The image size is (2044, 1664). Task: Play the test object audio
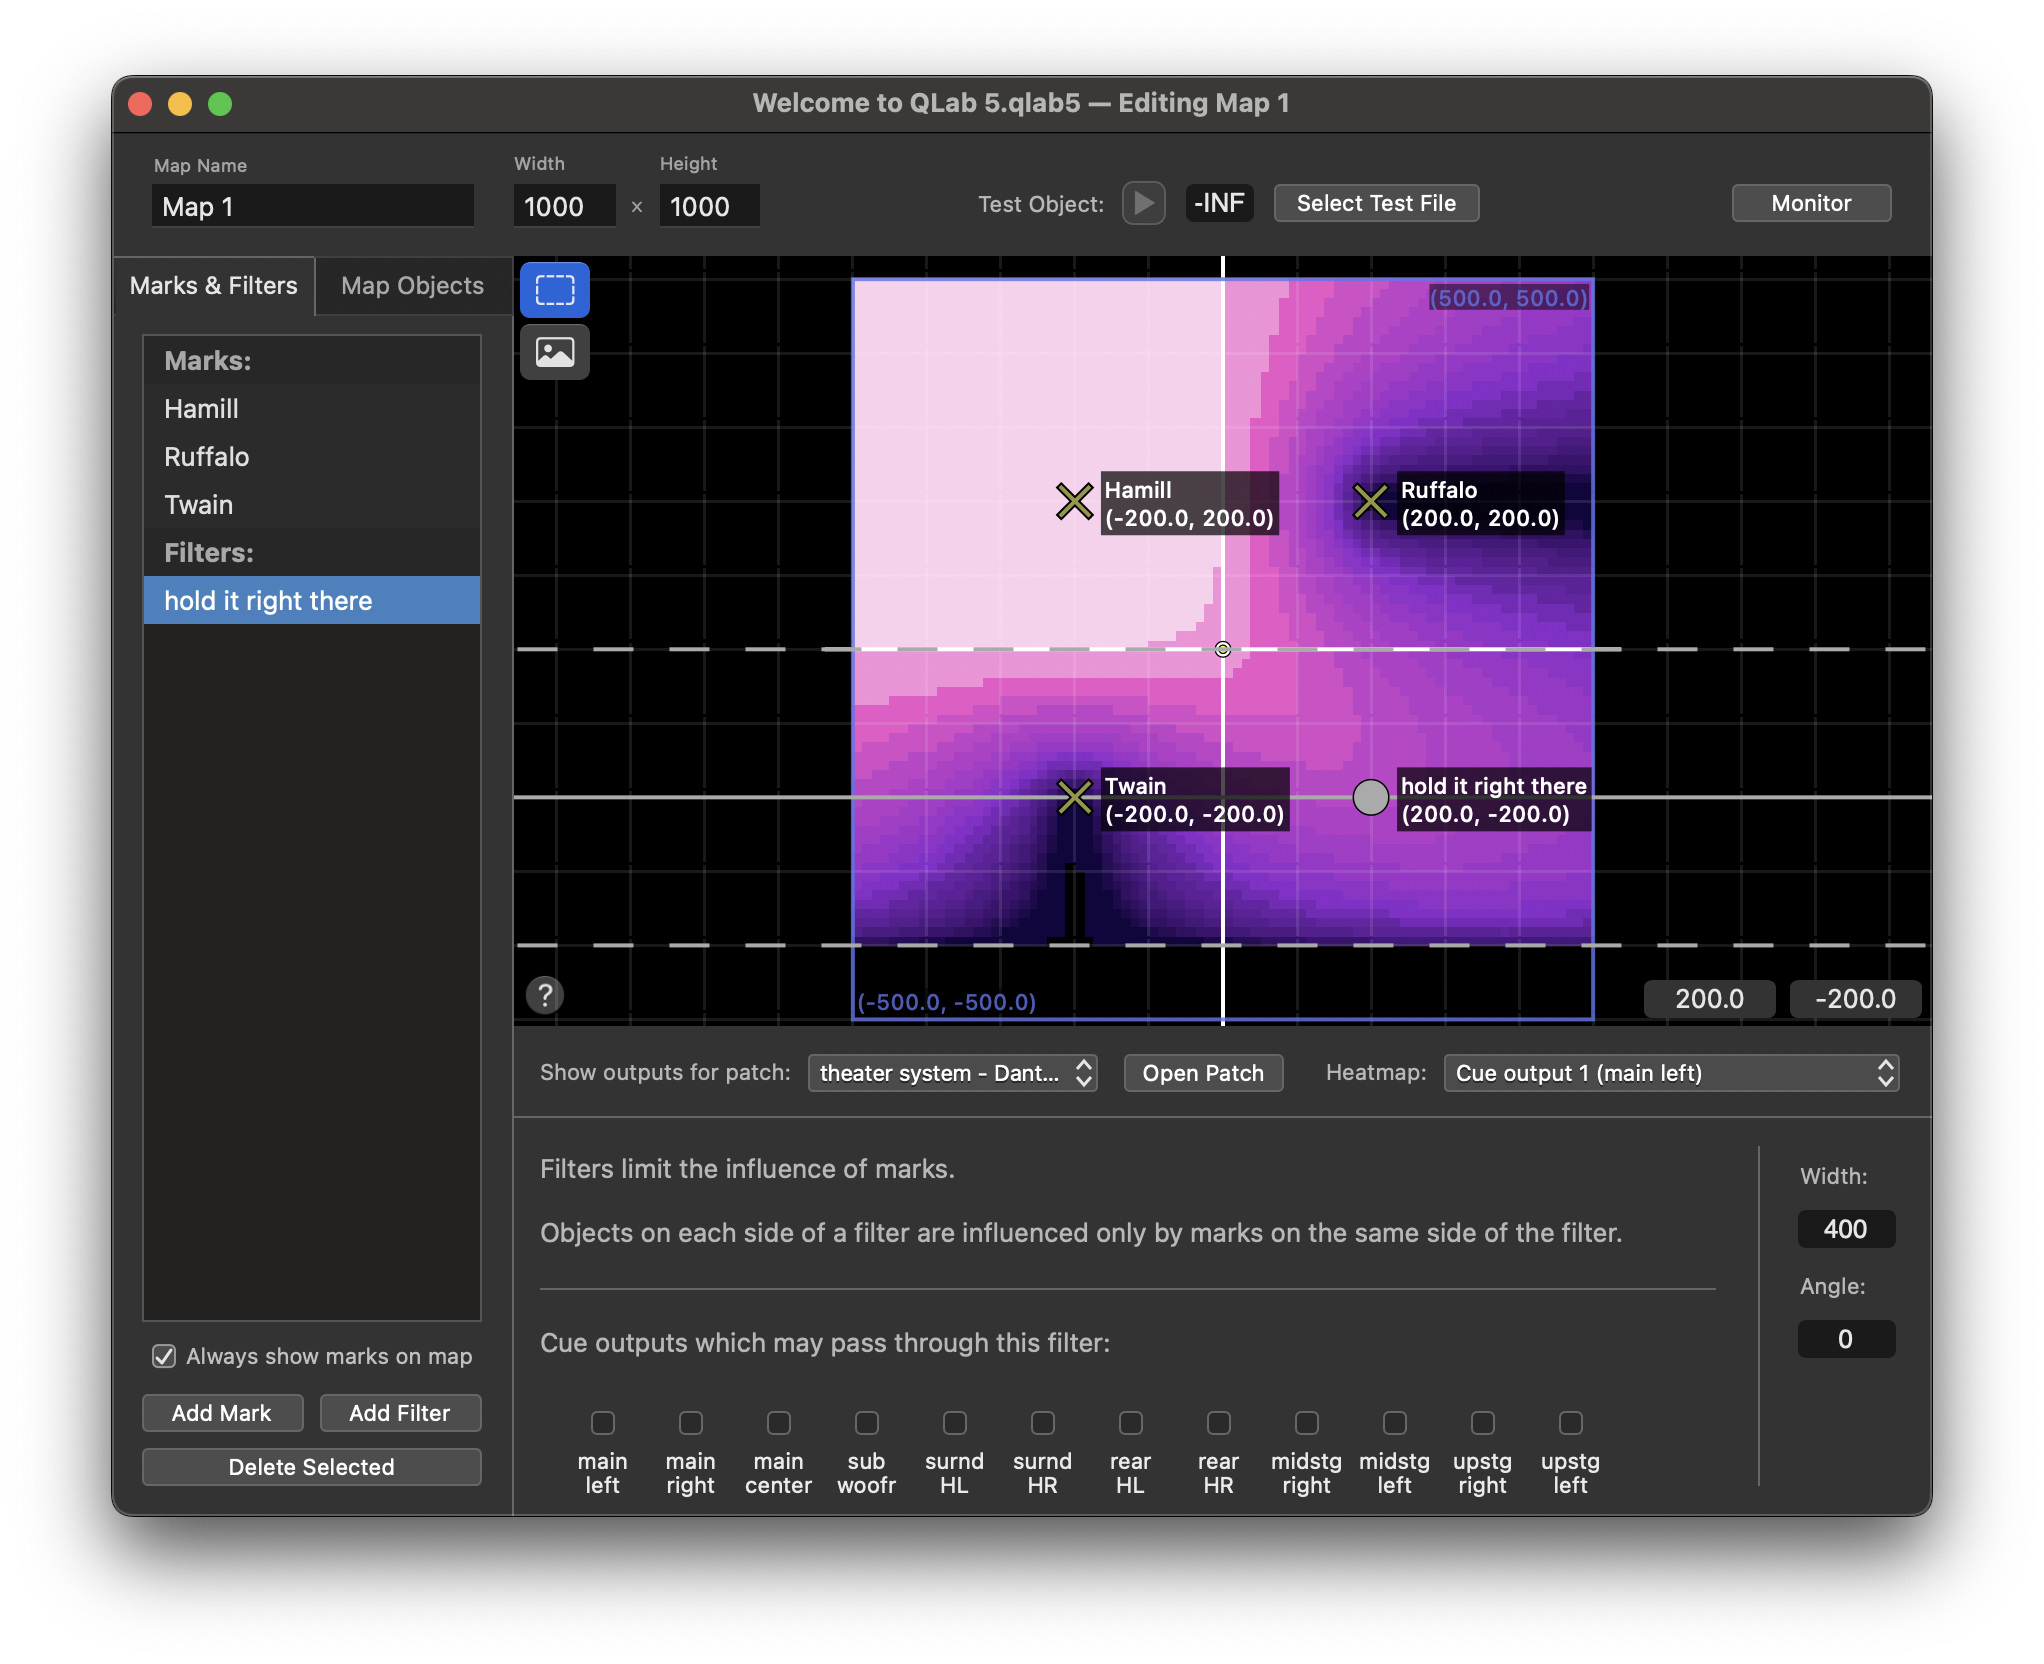(1143, 204)
